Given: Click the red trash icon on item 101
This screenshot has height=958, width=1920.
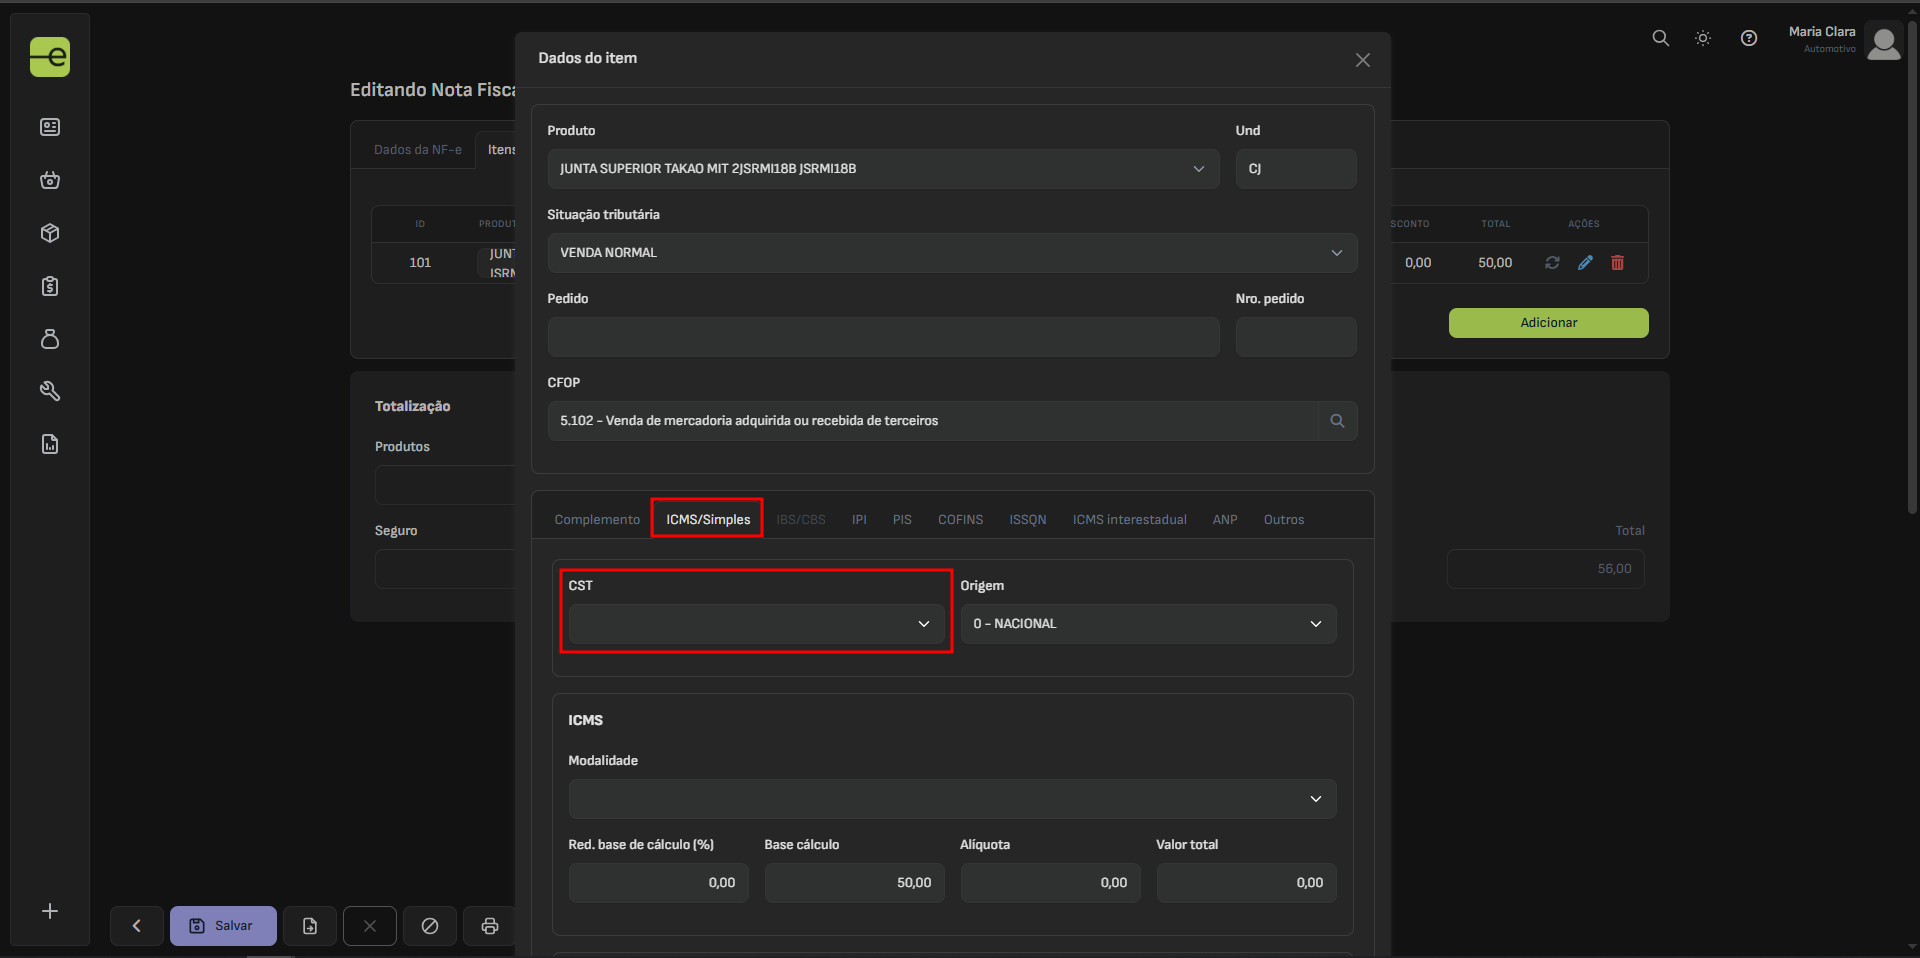Looking at the screenshot, I should 1617,263.
